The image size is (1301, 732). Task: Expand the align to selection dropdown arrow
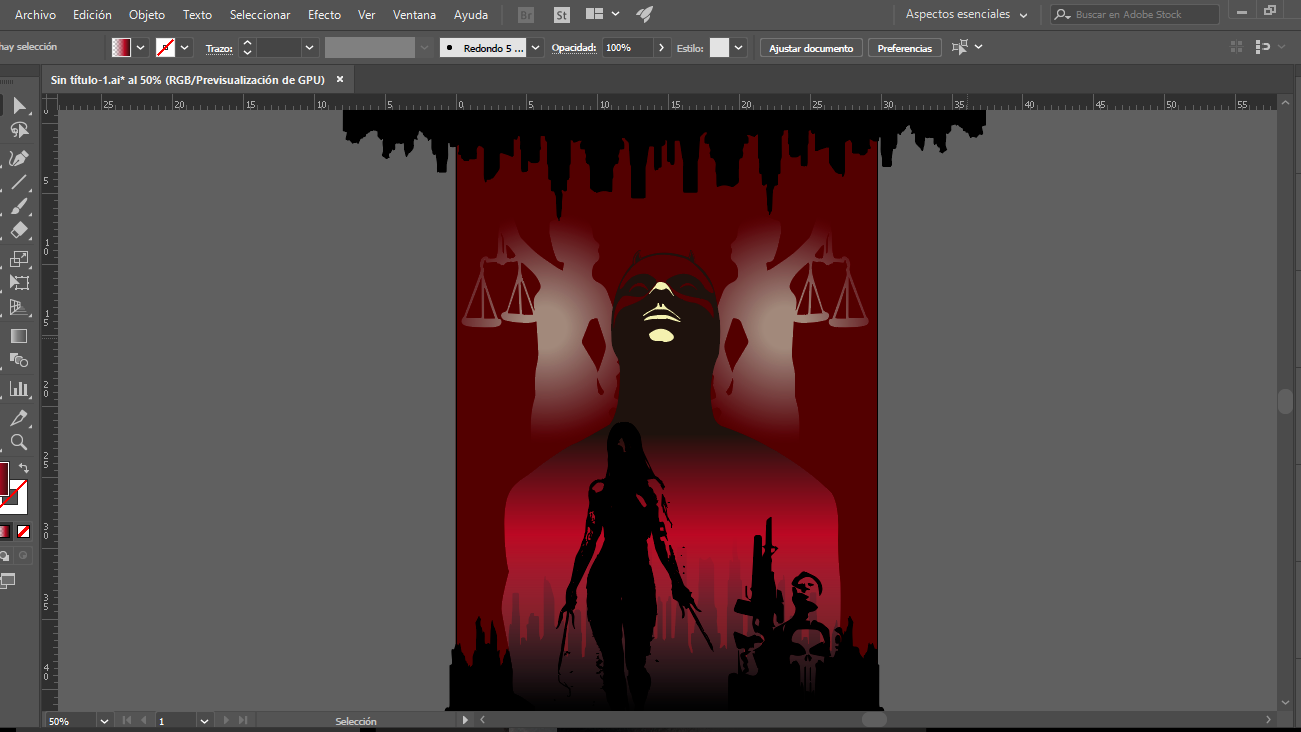[978, 47]
